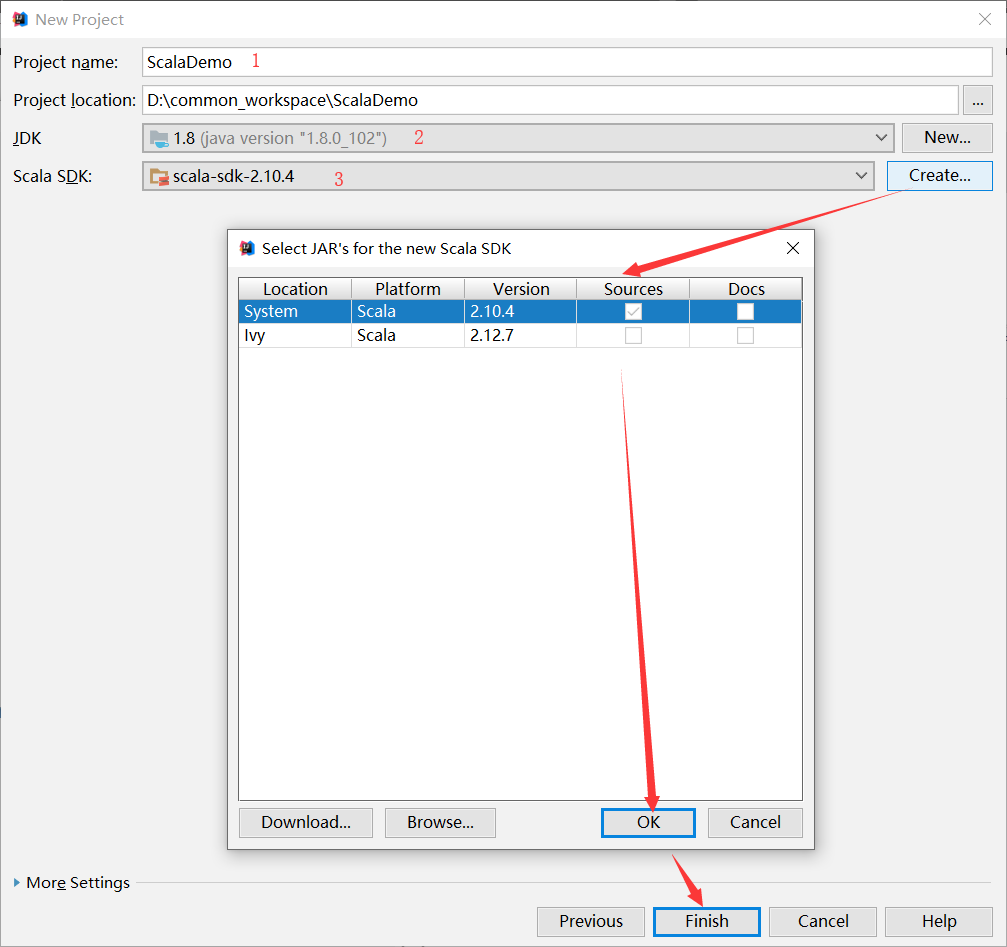The image size is (1007, 947).
Task: Sort by the Location column header
Action: click(x=295, y=289)
